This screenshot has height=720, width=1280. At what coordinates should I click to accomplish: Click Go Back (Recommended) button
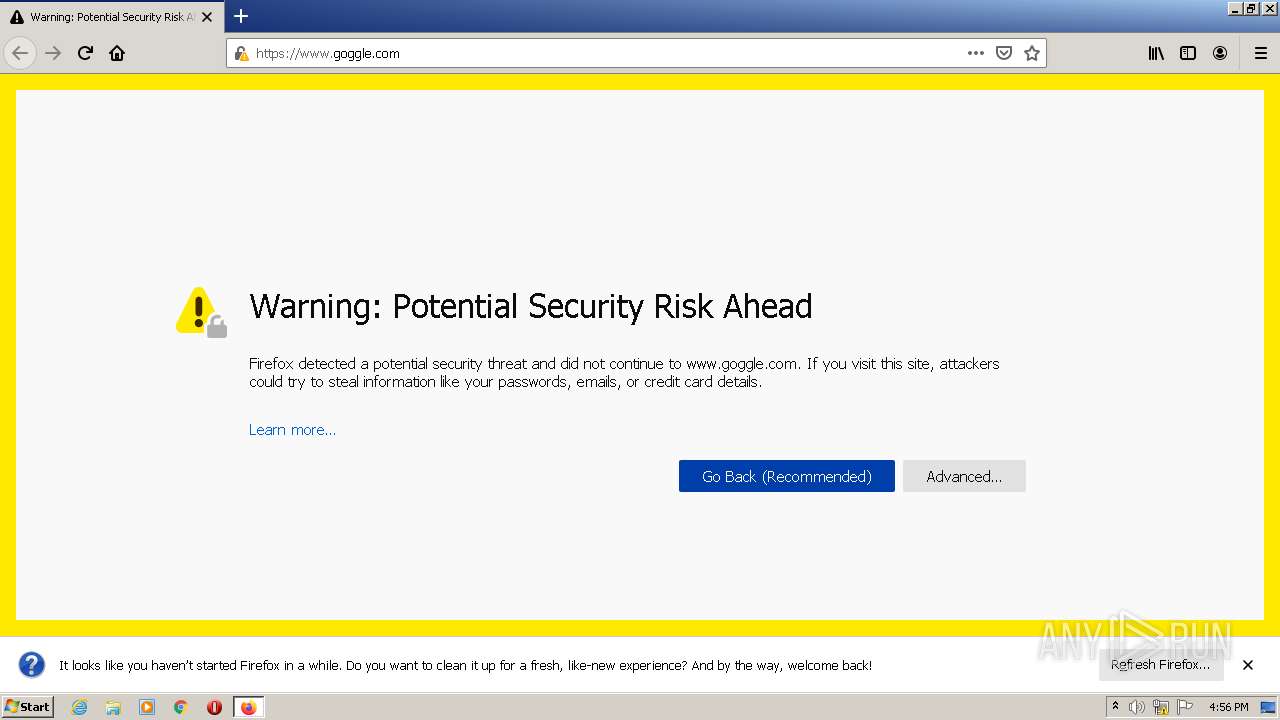[787, 476]
